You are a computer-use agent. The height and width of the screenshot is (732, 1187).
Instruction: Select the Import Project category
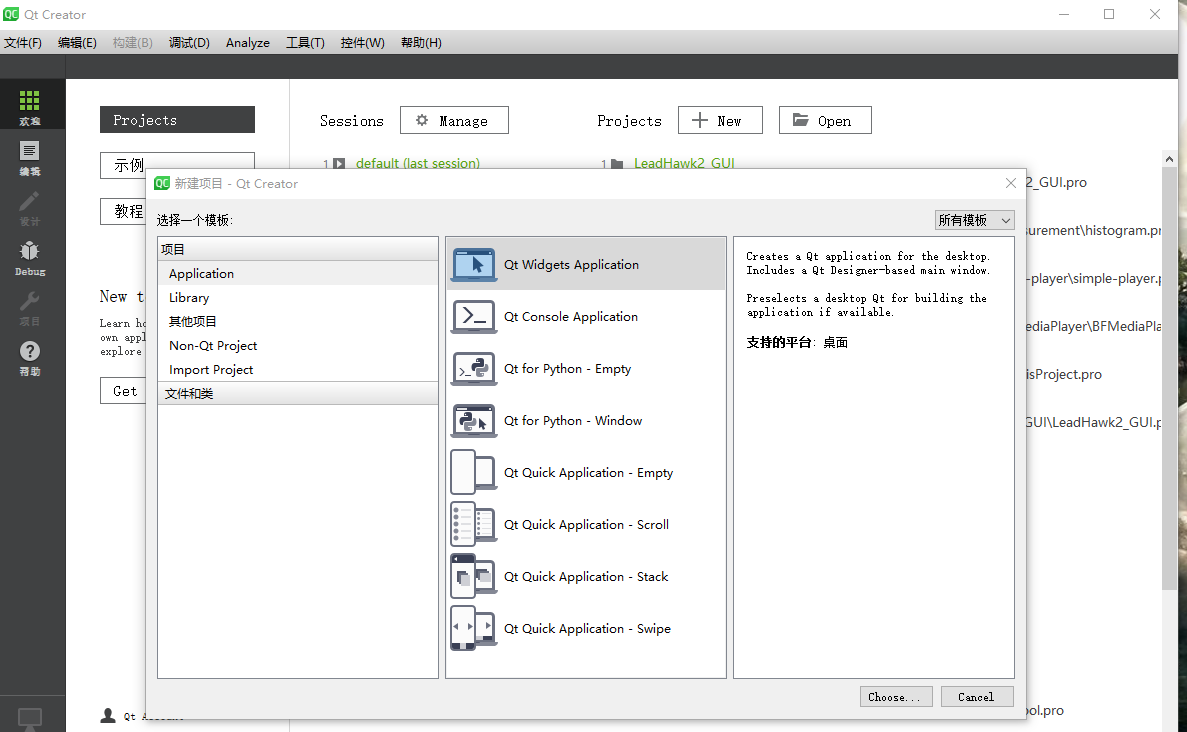[x=298, y=369]
